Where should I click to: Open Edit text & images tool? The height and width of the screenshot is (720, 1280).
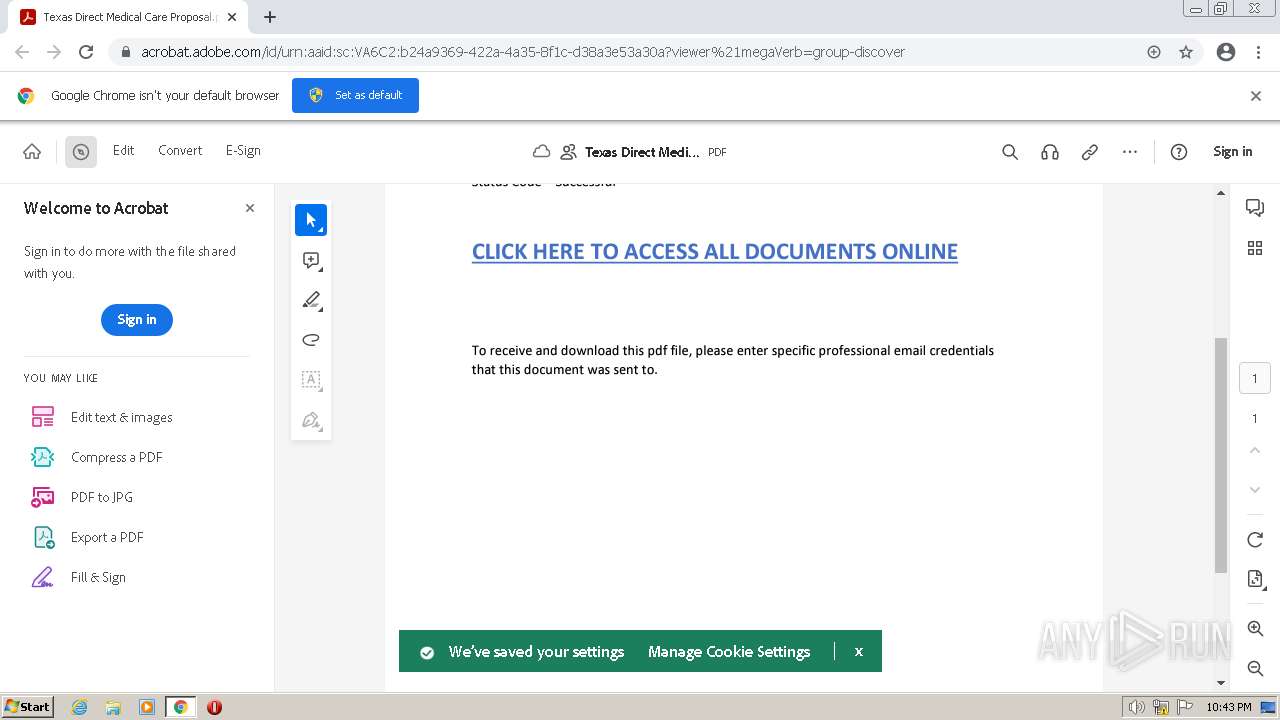pos(121,417)
